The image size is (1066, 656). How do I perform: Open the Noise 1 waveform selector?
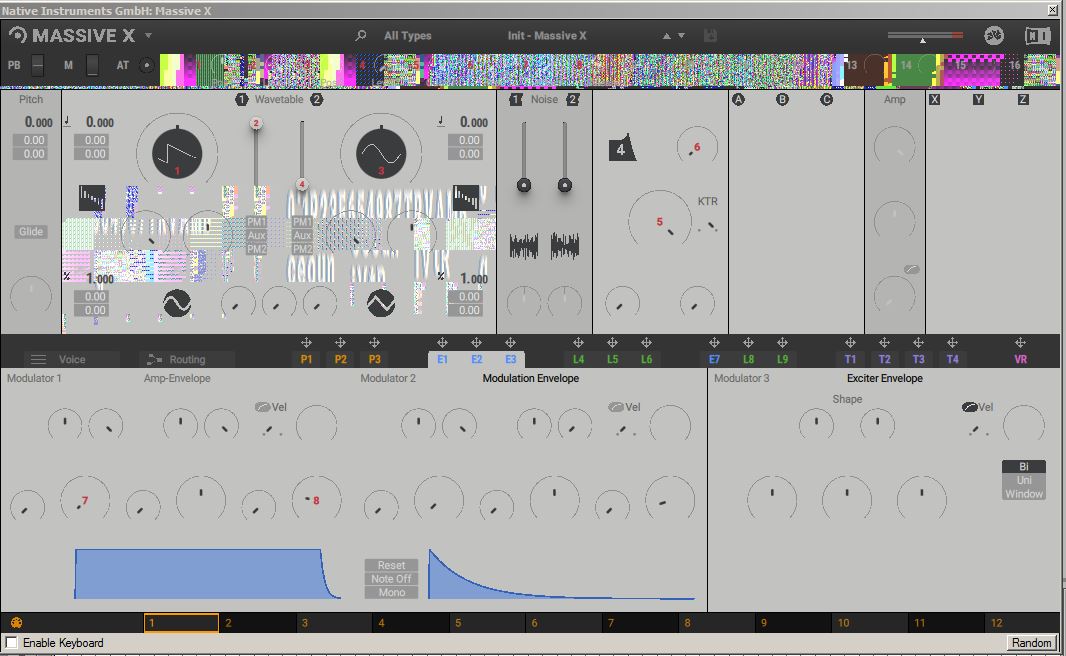click(x=523, y=246)
